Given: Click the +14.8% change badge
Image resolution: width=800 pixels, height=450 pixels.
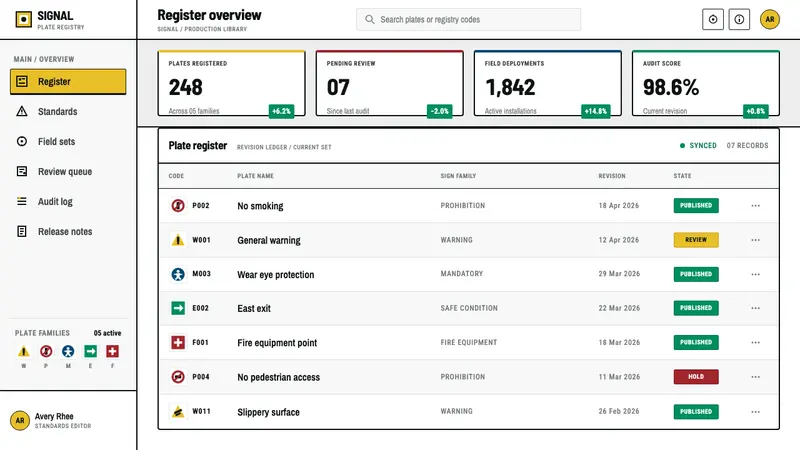Looking at the screenshot, I should (596, 111).
